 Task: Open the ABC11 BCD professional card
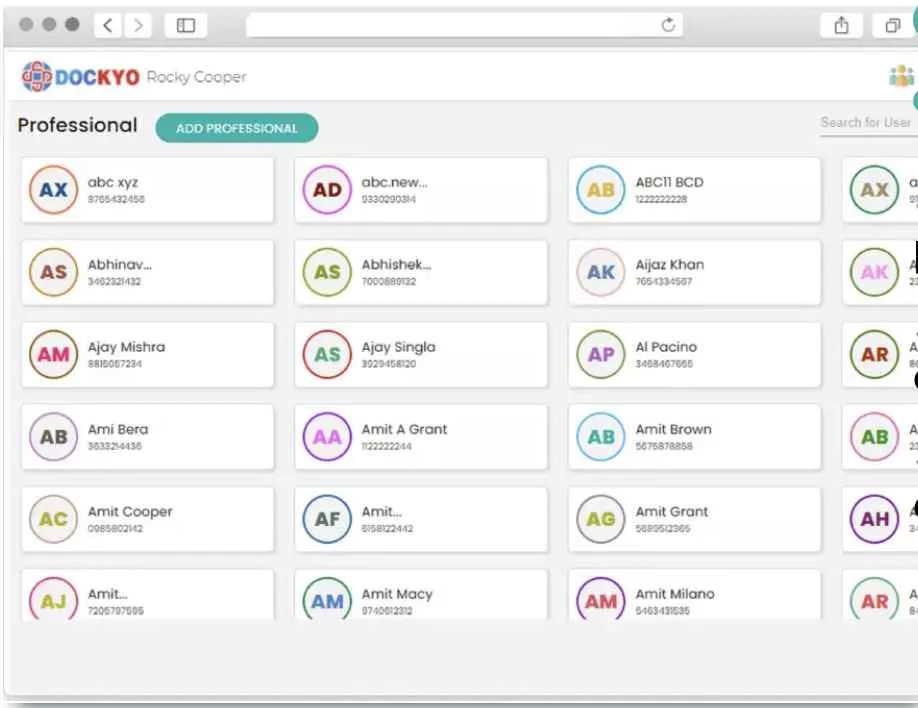coord(695,190)
